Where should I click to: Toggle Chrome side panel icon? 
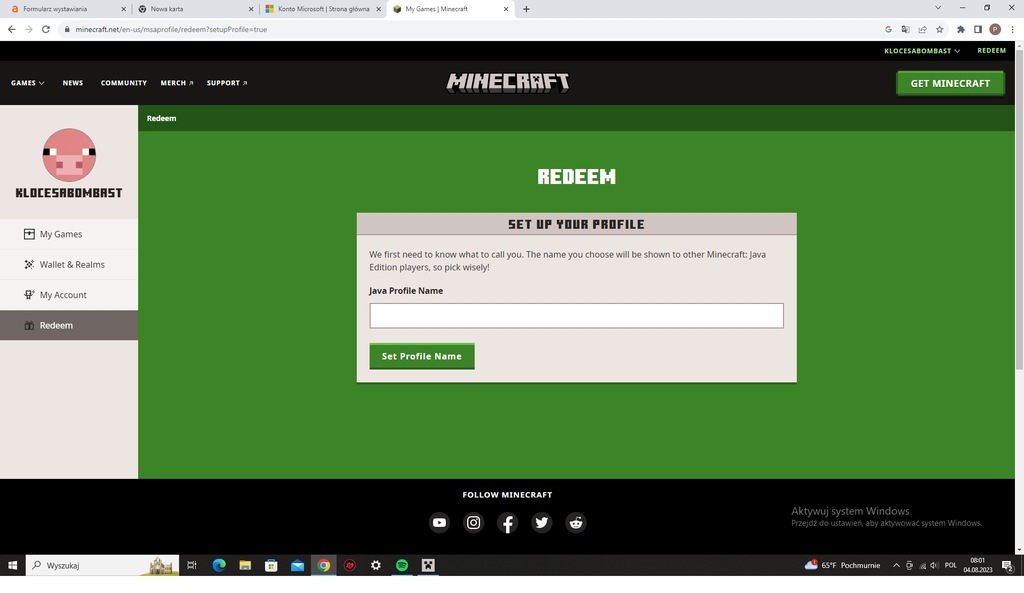pos(978,29)
